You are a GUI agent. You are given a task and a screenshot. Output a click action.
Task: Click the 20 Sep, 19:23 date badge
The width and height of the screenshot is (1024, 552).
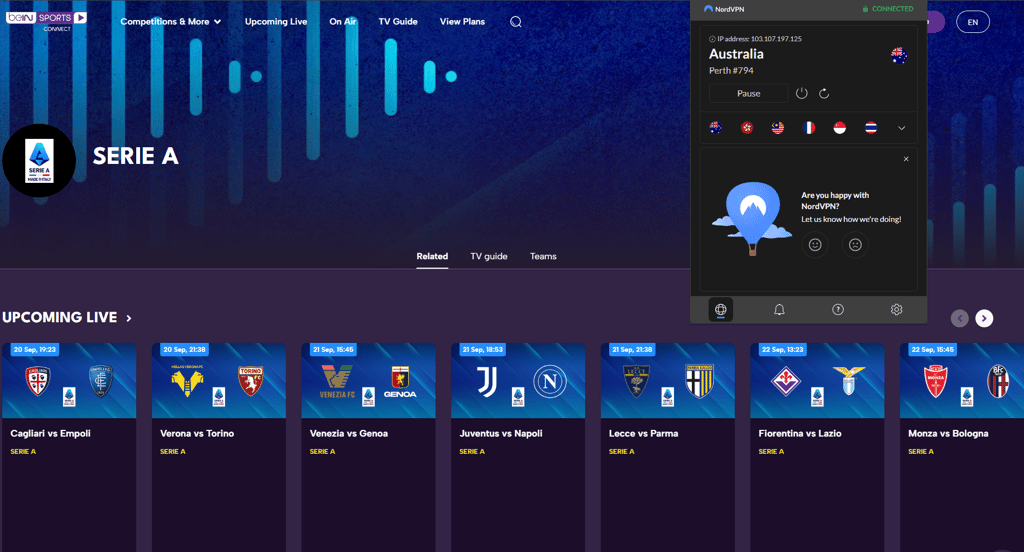pos(35,349)
